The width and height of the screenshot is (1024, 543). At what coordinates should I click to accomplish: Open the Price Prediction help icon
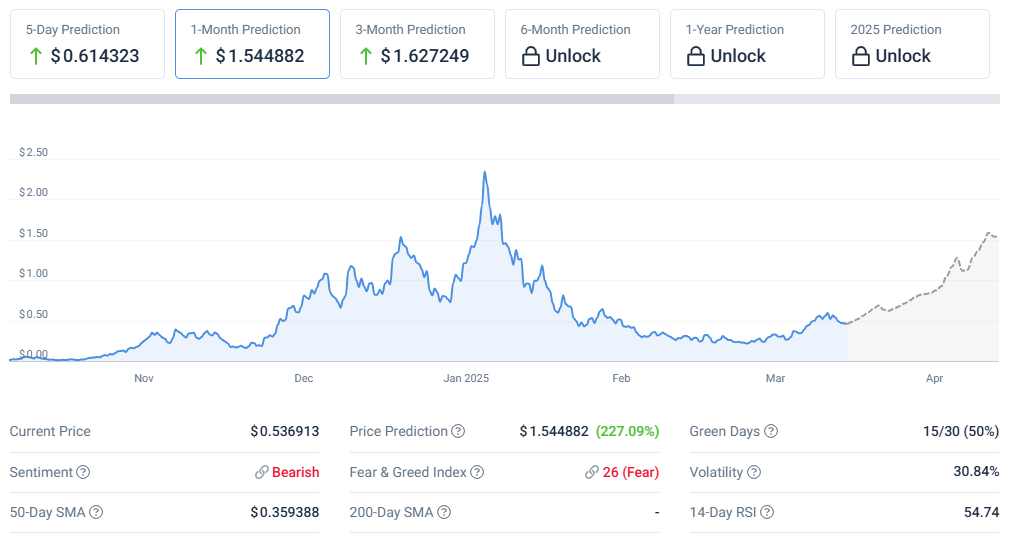(x=458, y=431)
